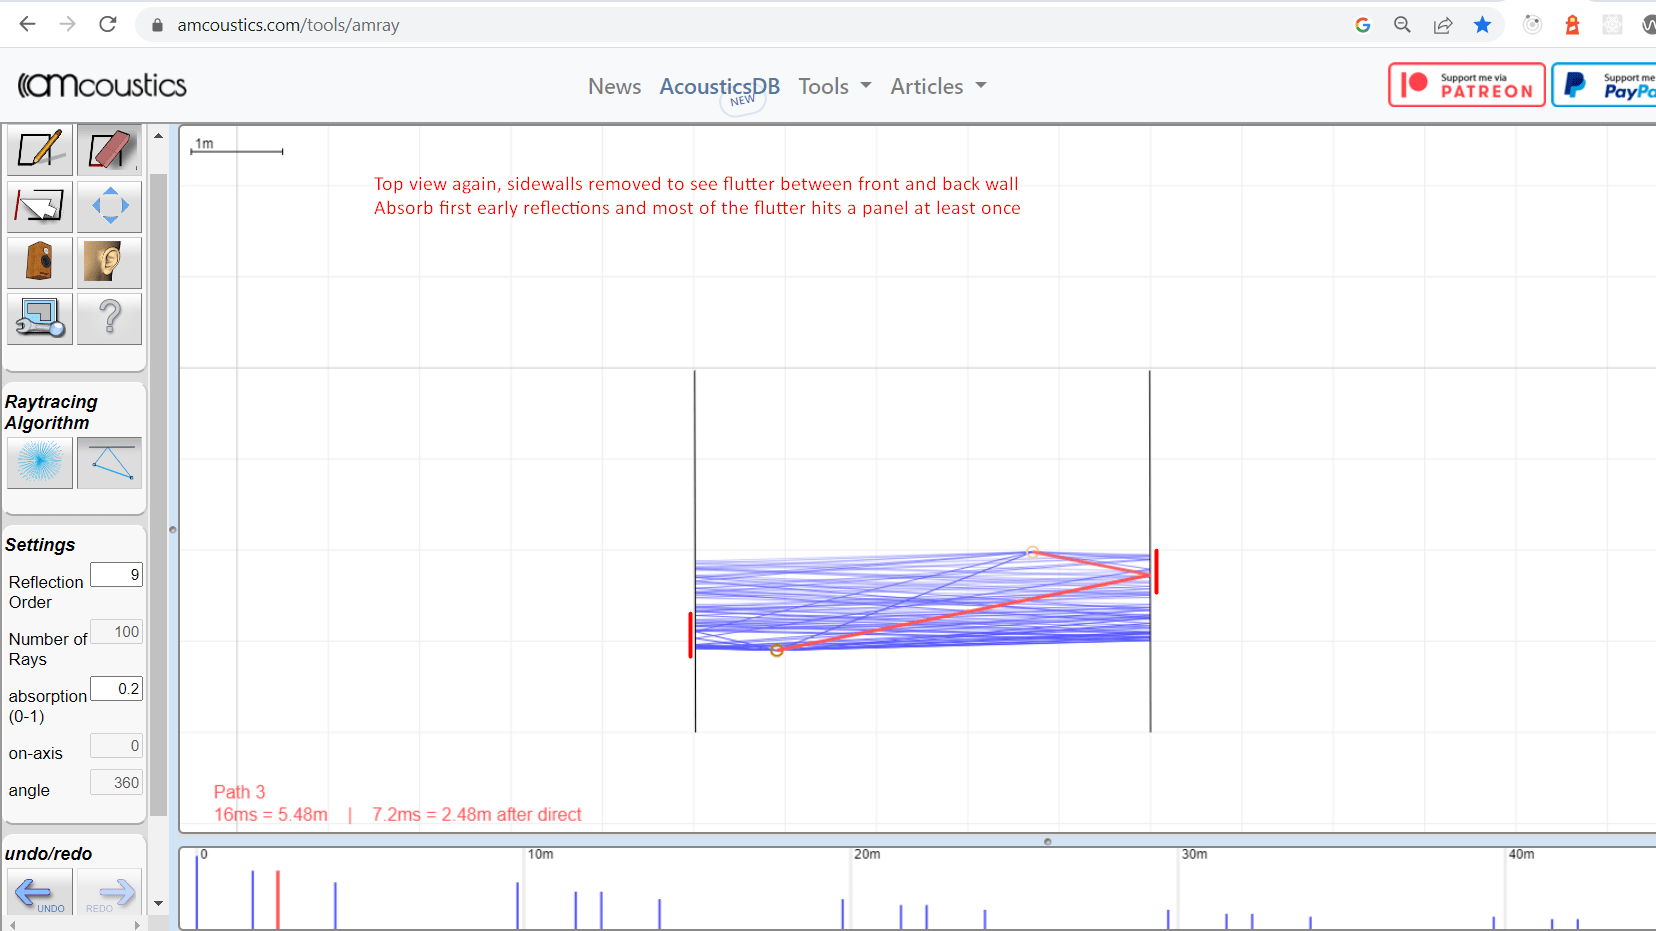Go forward in browser history
1656x931 pixels.
68,24
